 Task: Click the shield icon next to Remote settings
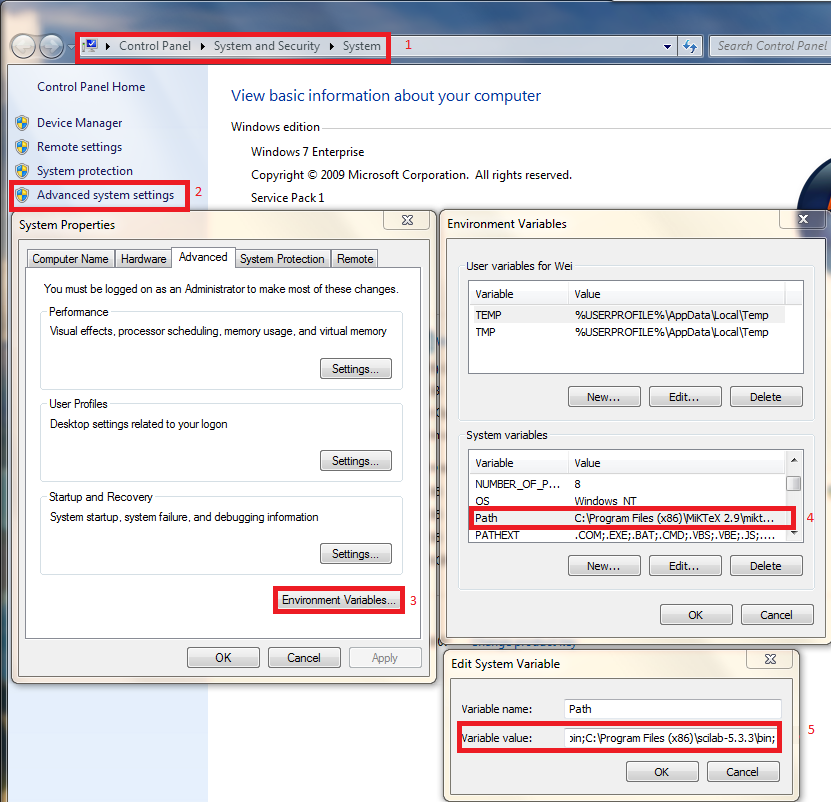(x=22, y=147)
